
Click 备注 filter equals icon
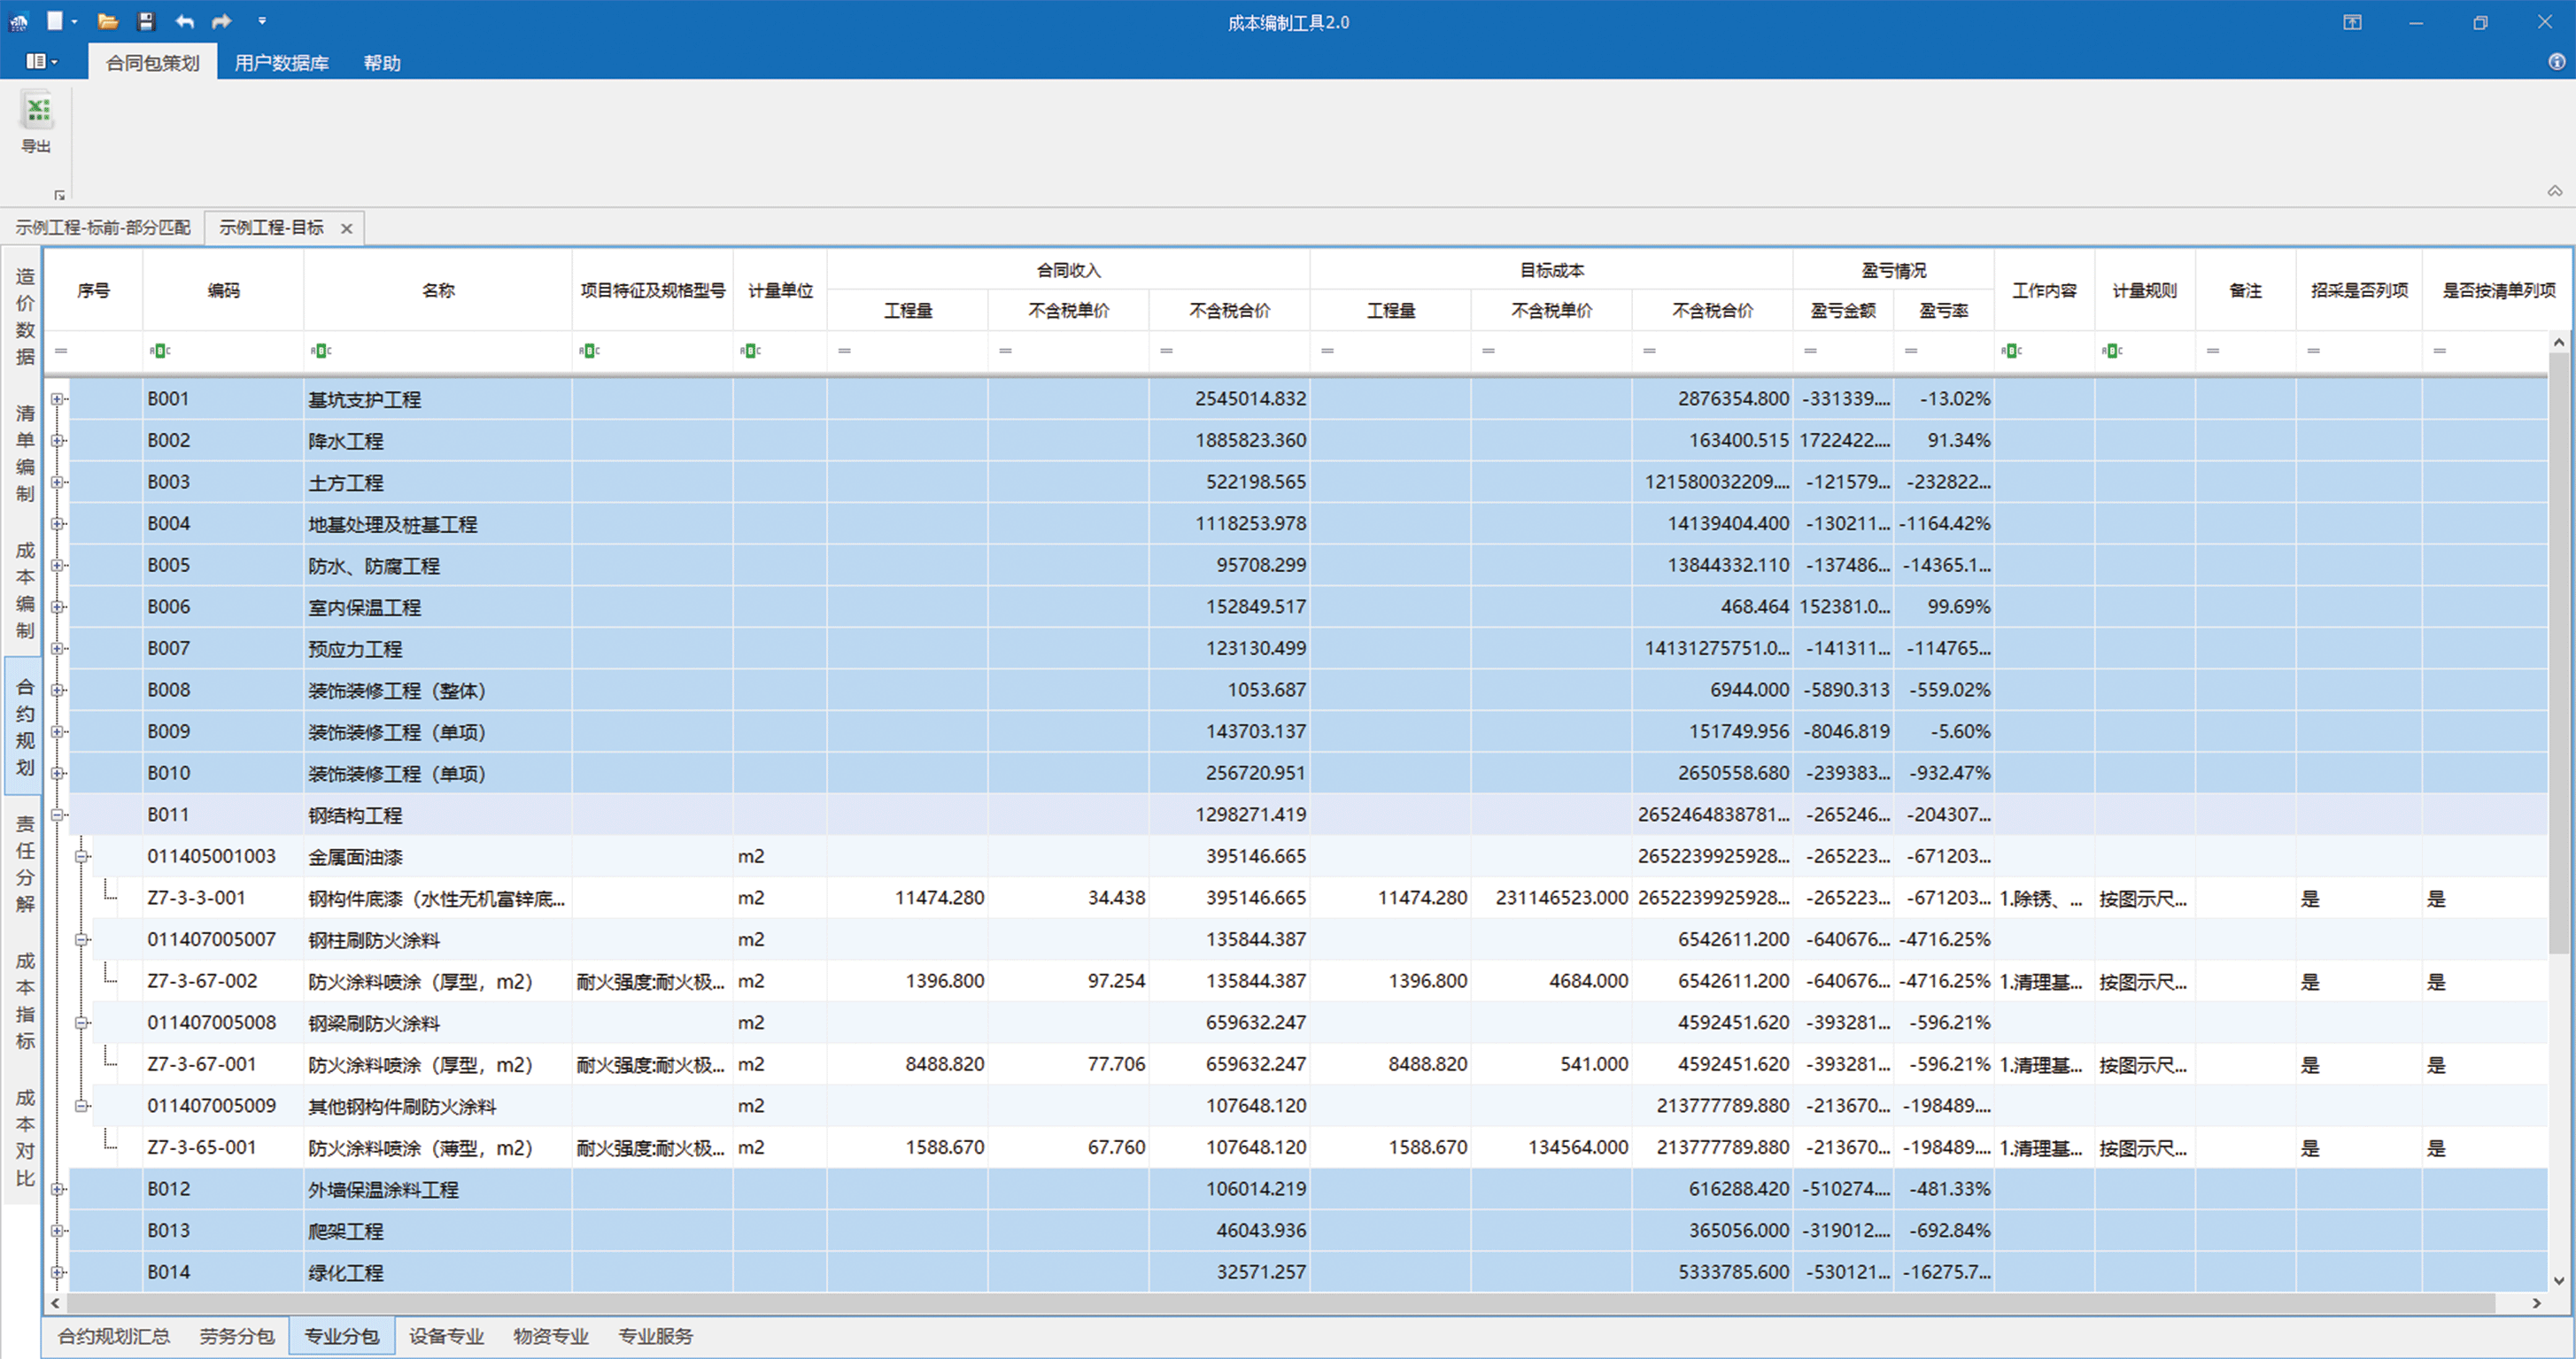pyautogui.click(x=2212, y=351)
